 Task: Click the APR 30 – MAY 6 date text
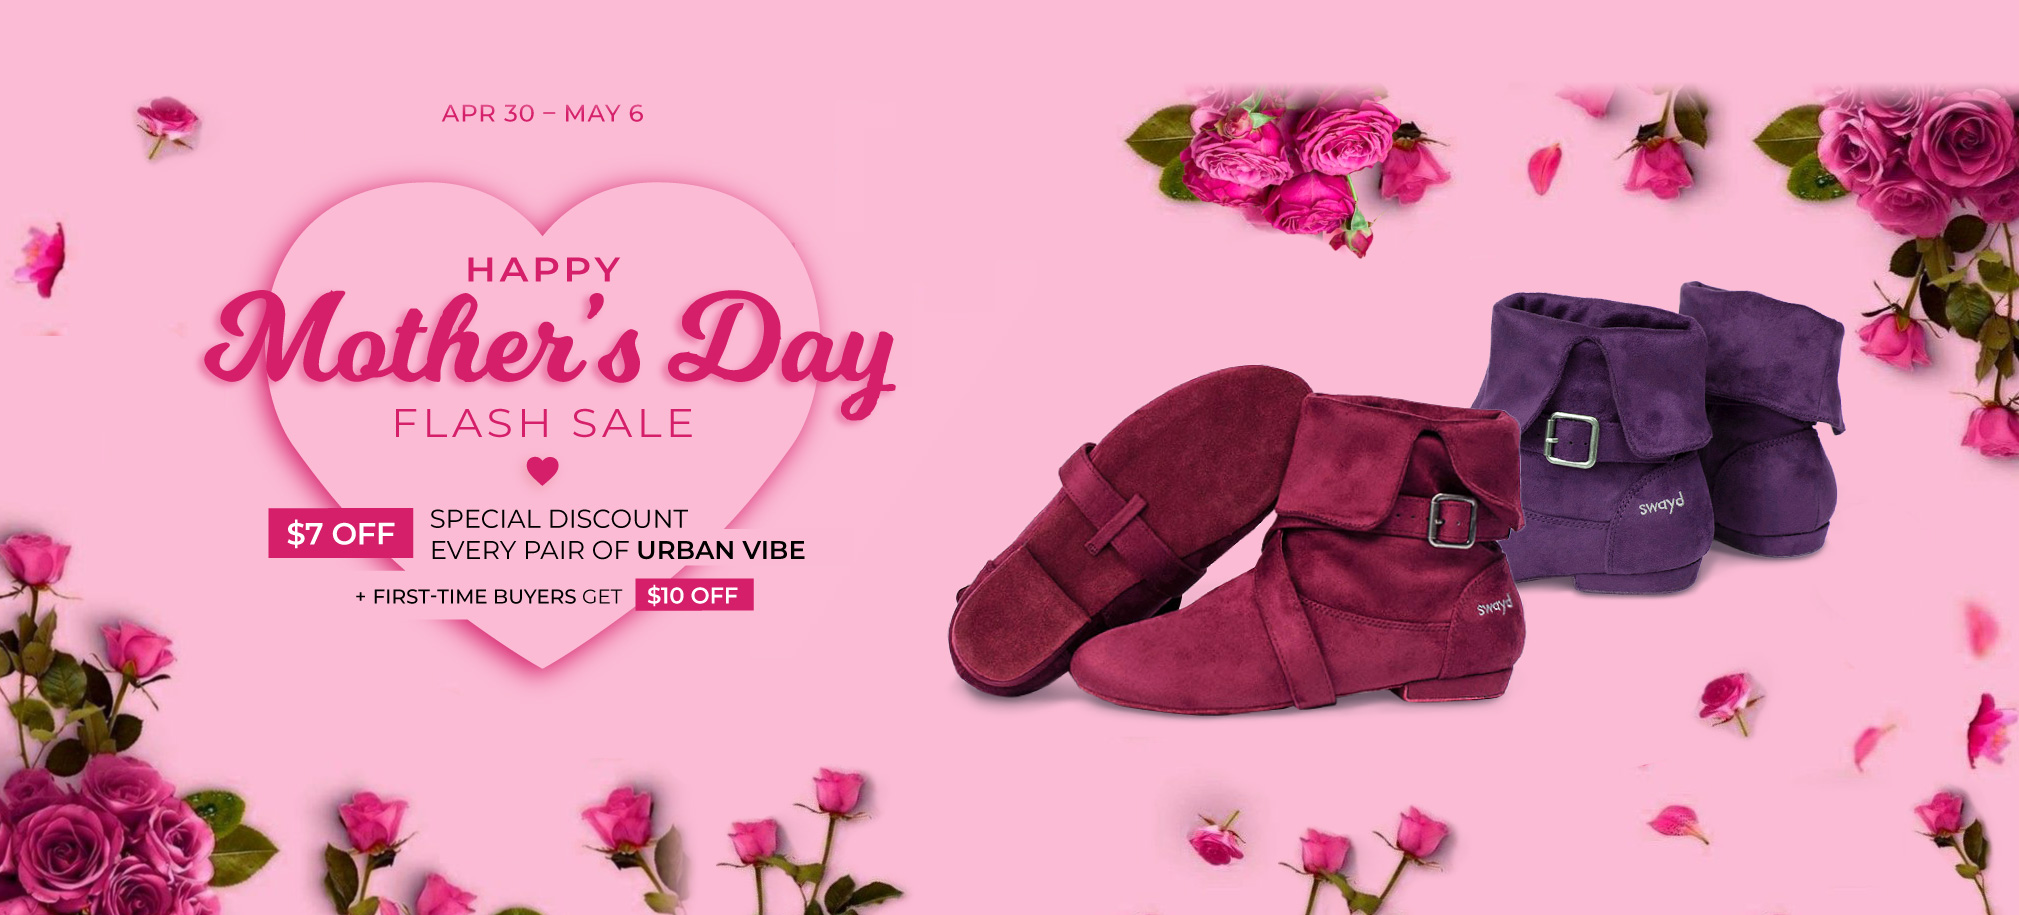click(x=542, y=114)
